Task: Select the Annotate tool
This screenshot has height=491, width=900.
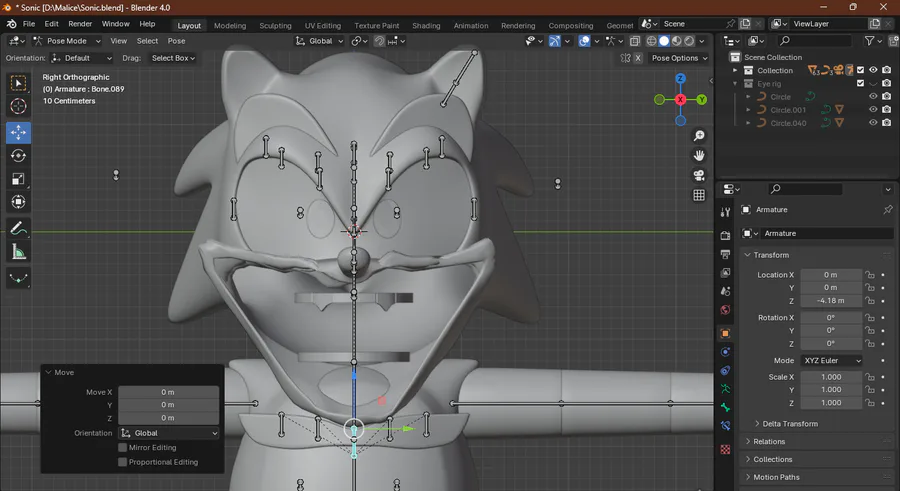Action: (x=19, y=229)
